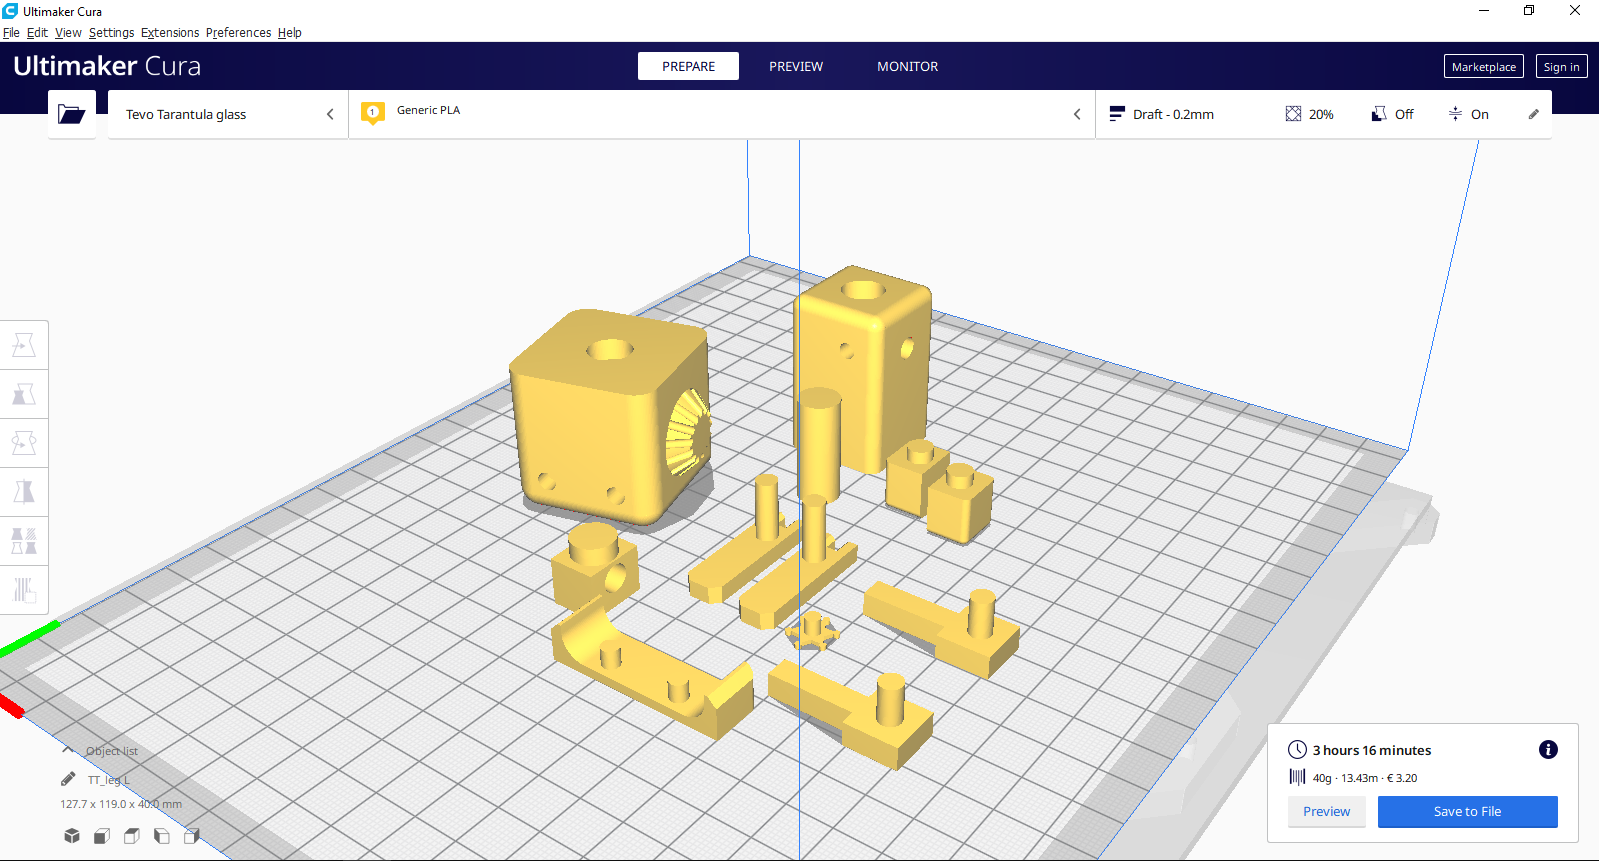Open file using the folder icon

click(x=71, y=114)
